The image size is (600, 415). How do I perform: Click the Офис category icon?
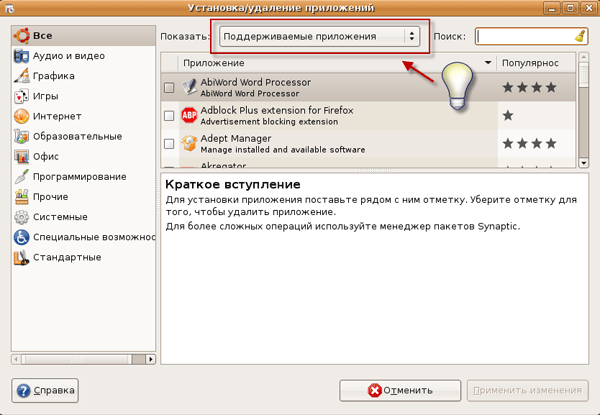click(22, 156)
